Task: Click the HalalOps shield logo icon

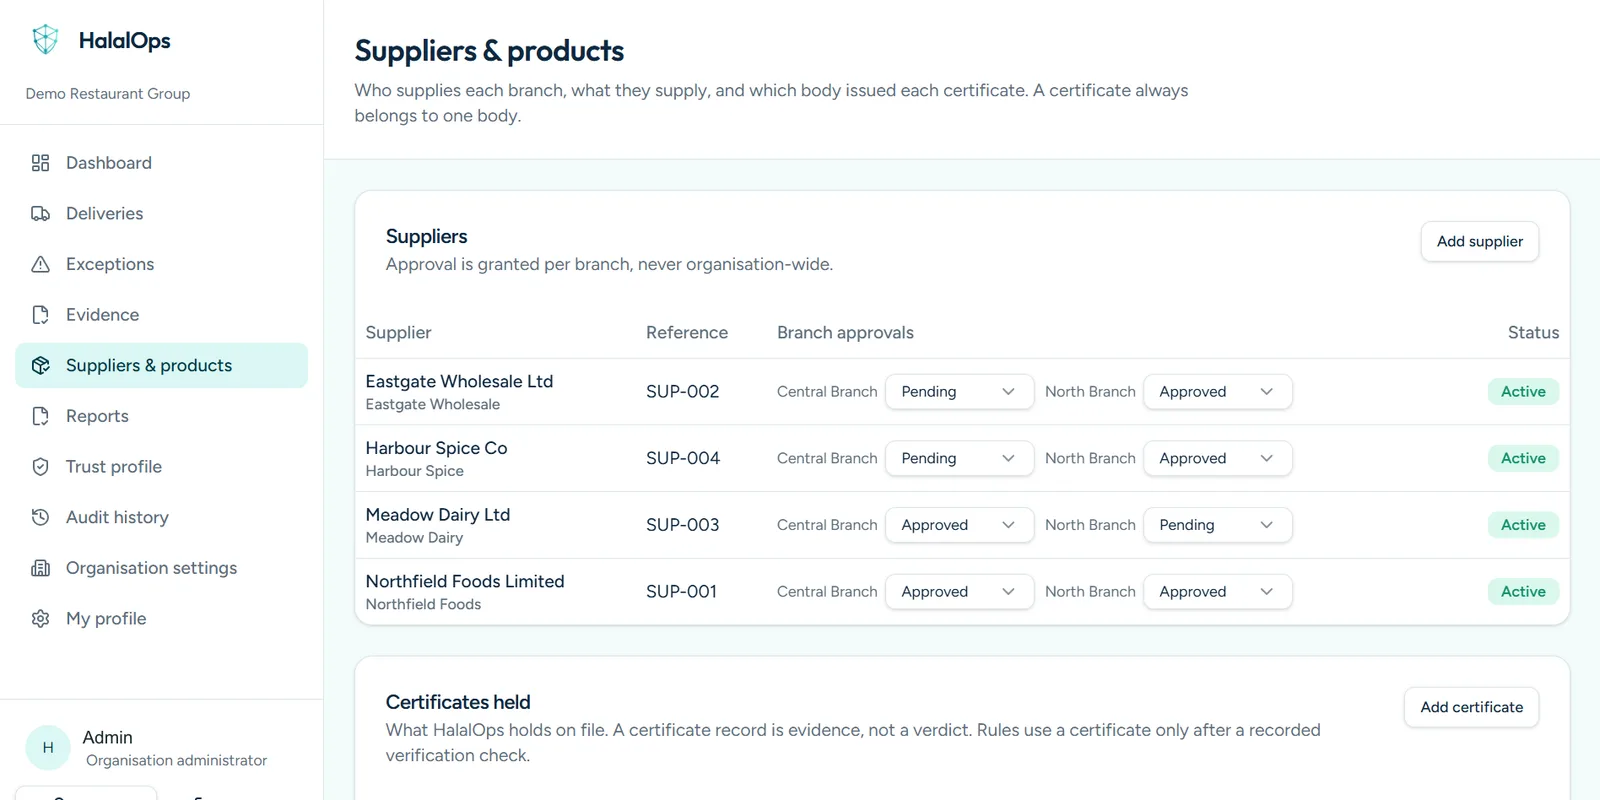Action: click(45, 40)
